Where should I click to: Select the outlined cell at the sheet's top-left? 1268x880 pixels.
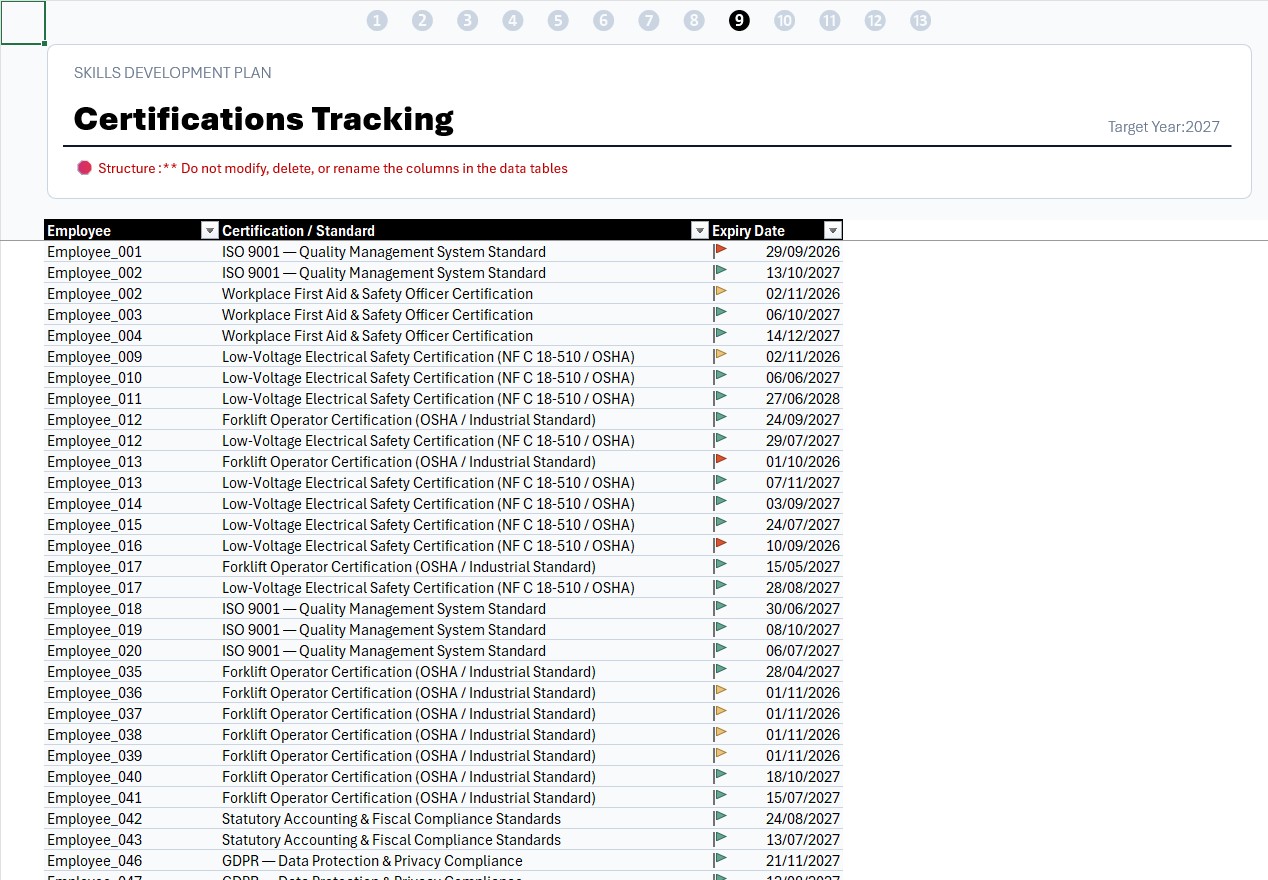point(23,22)
